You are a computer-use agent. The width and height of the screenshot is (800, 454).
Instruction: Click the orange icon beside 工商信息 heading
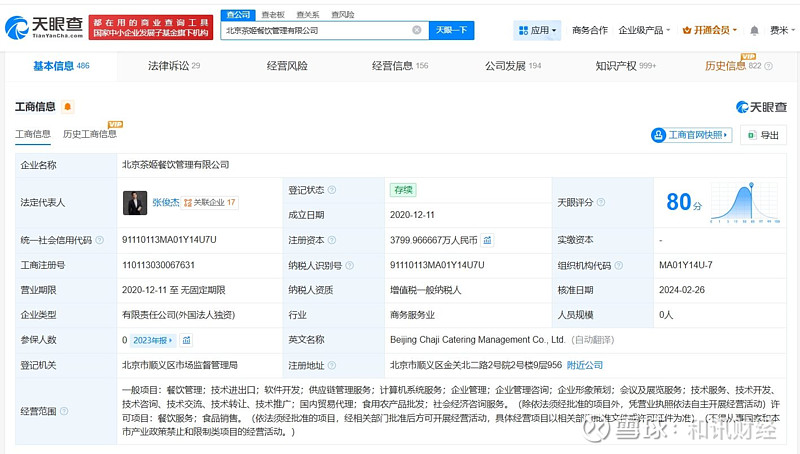point(68,106)
